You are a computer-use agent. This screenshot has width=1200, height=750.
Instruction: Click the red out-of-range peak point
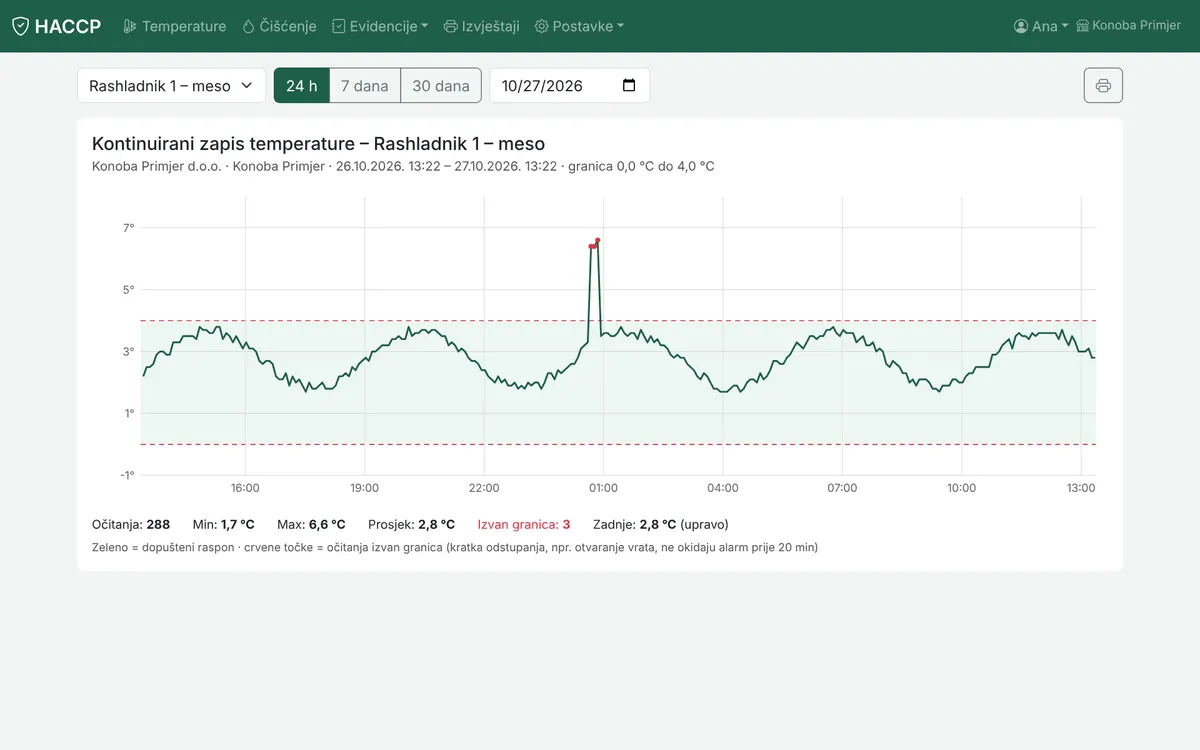597,240
